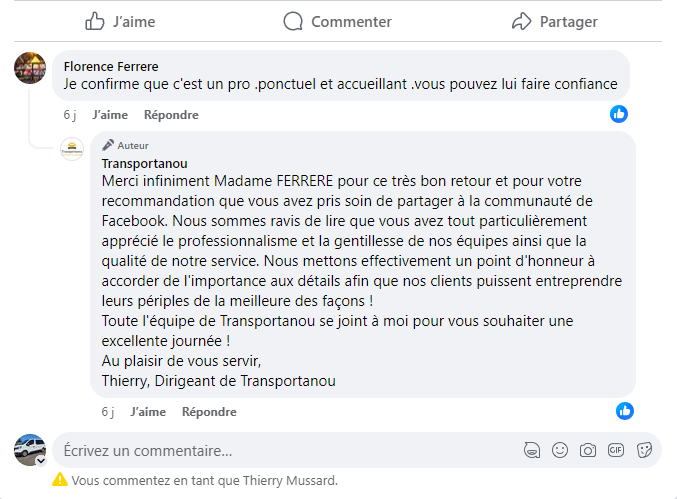Switch commenting profile via avatar arrow
The image size is (677, 499).
(41, 461)
